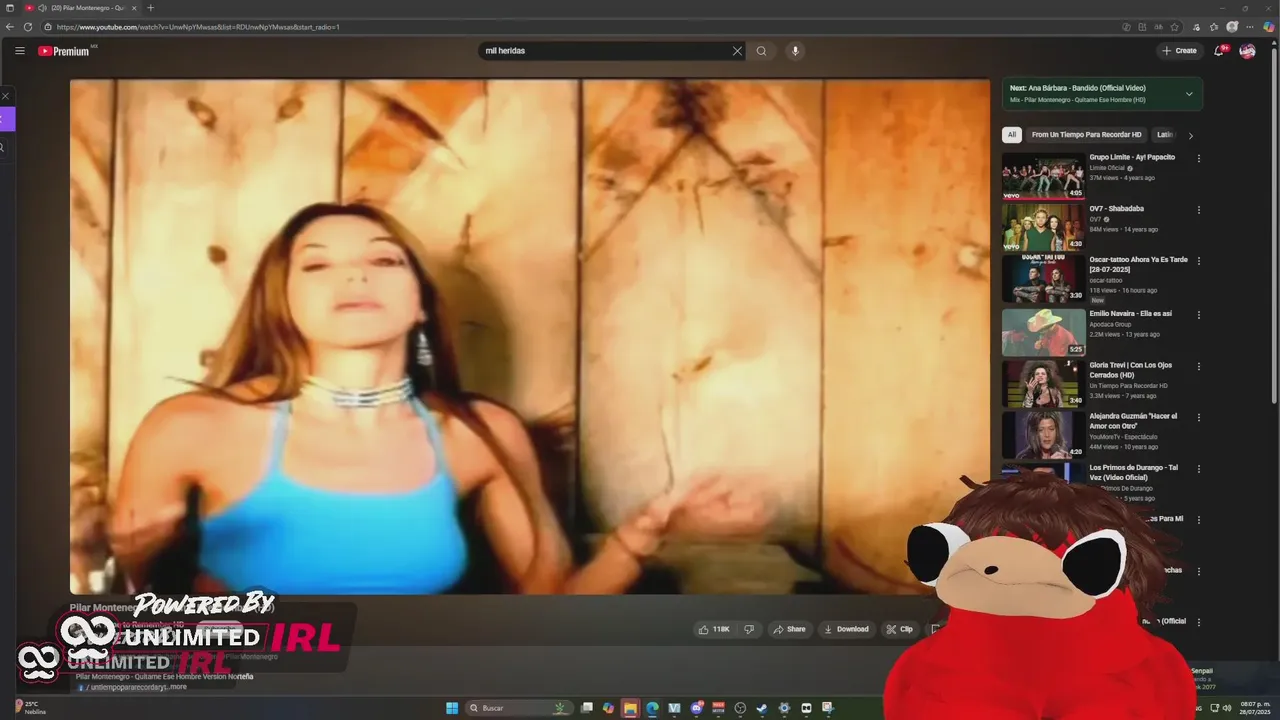This screenshot has height=720, width=1280.
Task: Select the All filter chip
Action: tap(1012, 135)
